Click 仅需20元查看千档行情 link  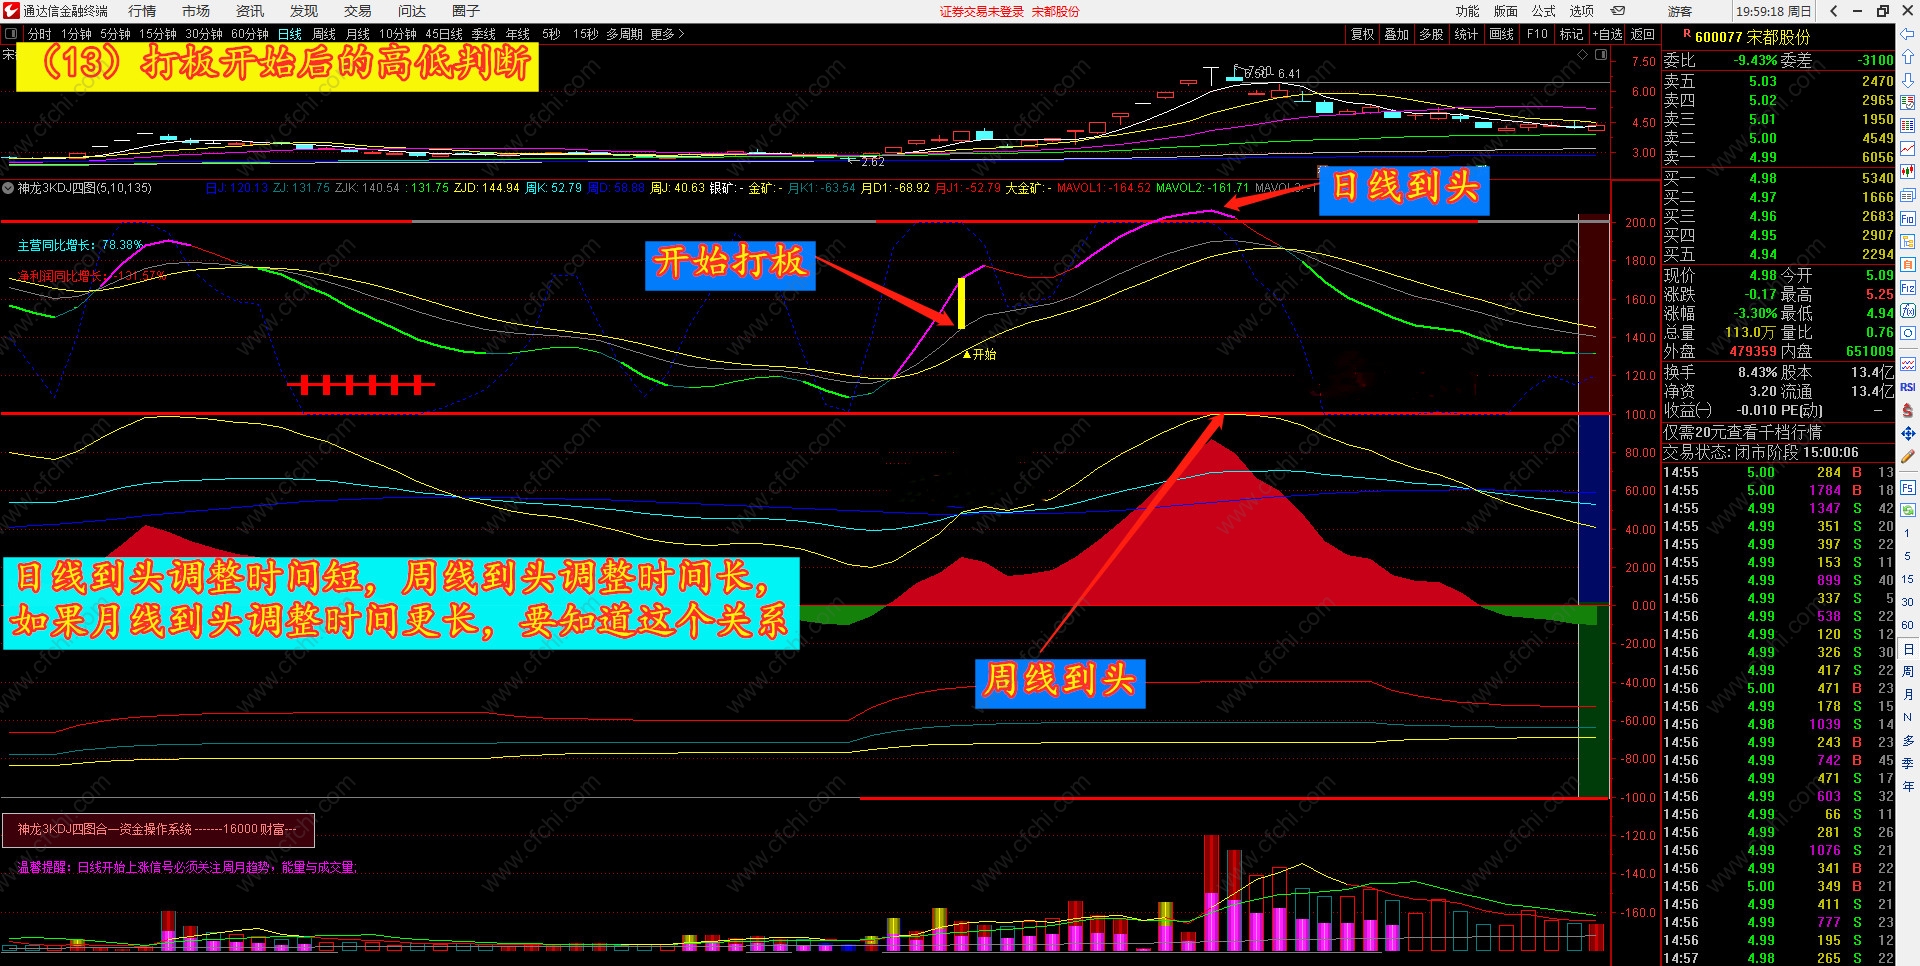click(x=1742, y=432)
